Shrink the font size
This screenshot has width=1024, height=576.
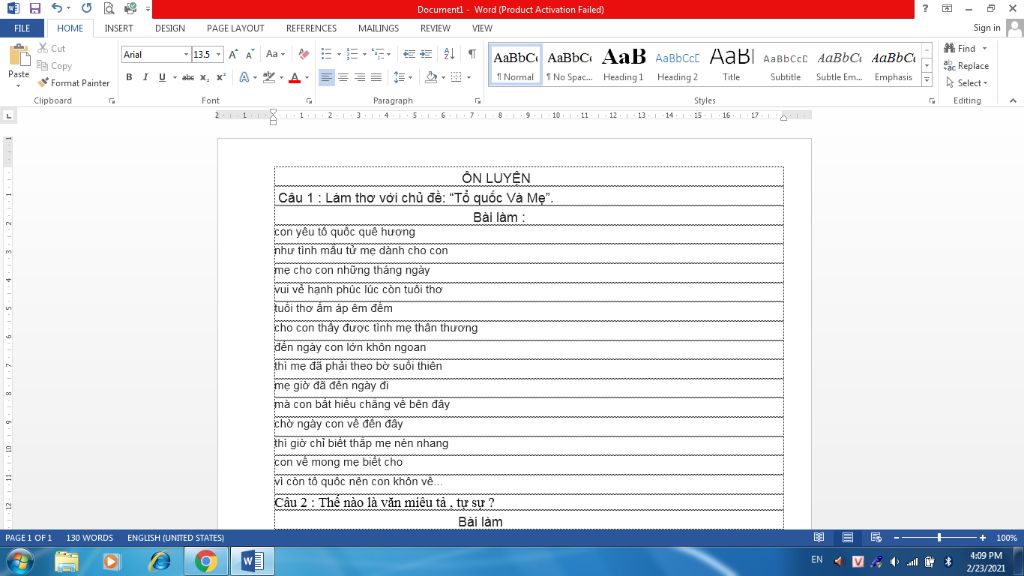(249, 55)
